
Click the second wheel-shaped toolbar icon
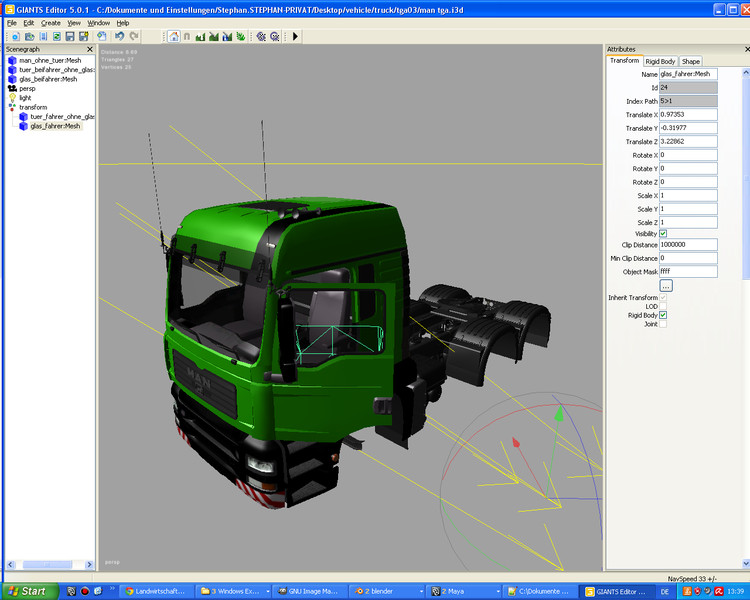(x=275, y=36)
